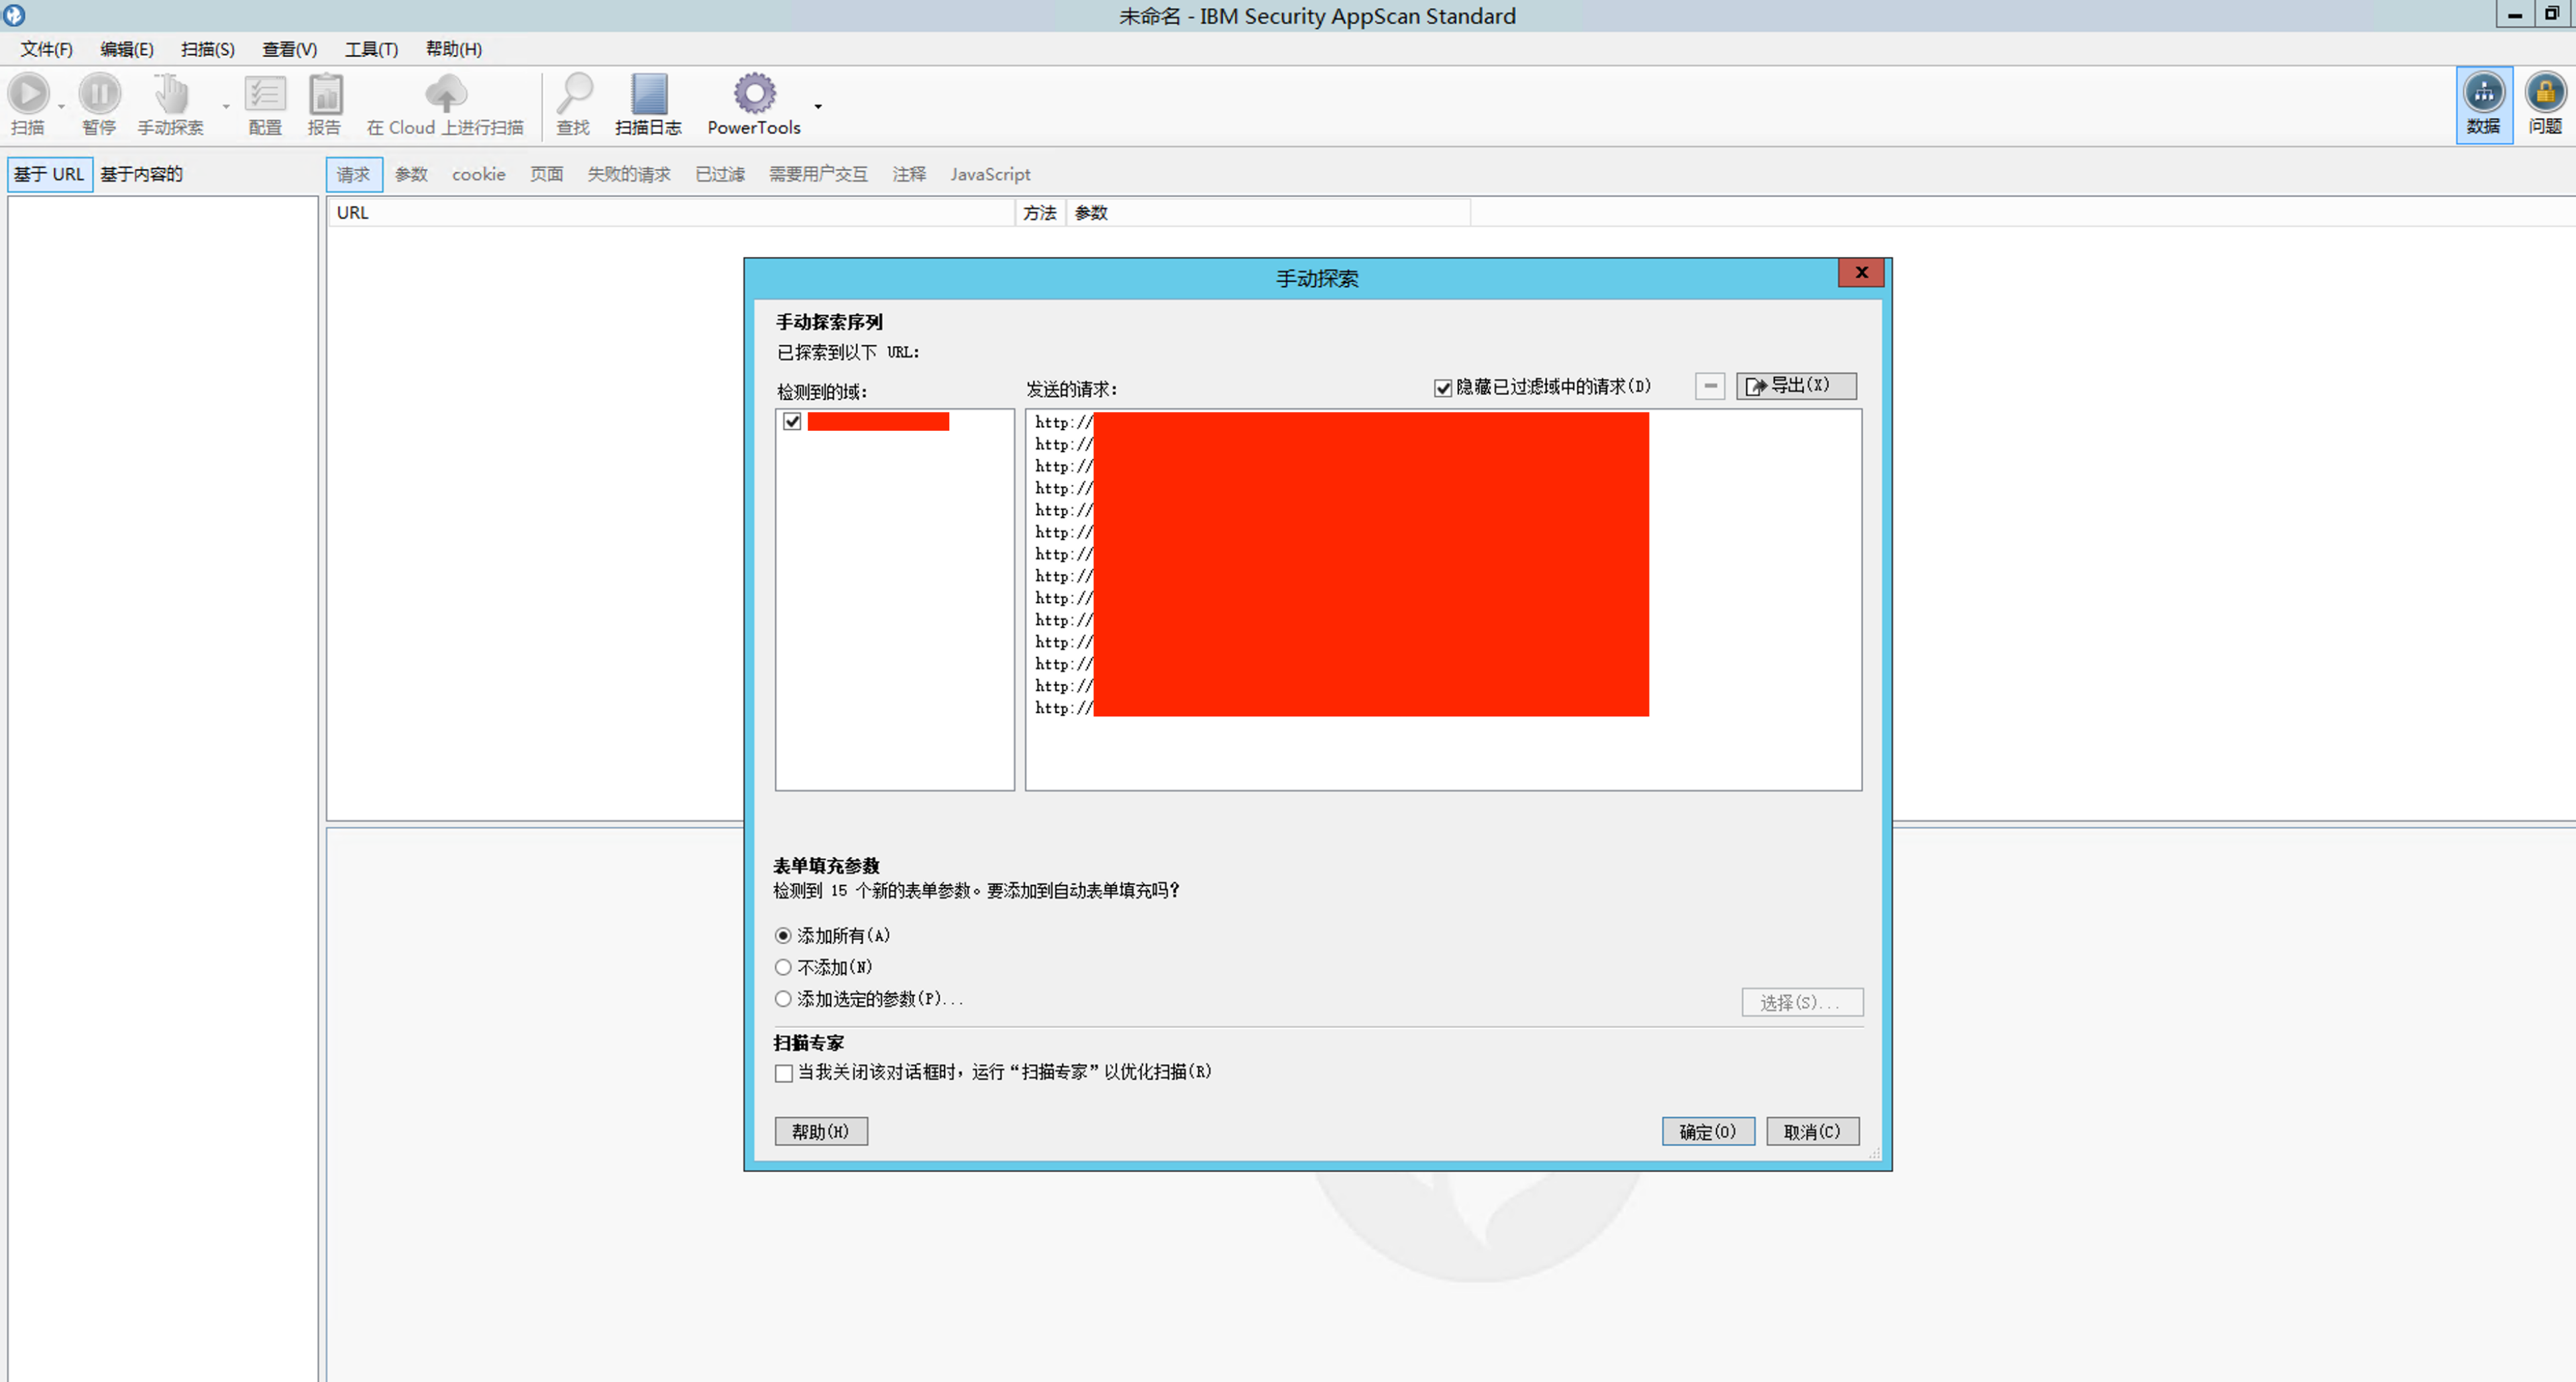Select the 需要用户交互 tab

[x=818, y=174]
